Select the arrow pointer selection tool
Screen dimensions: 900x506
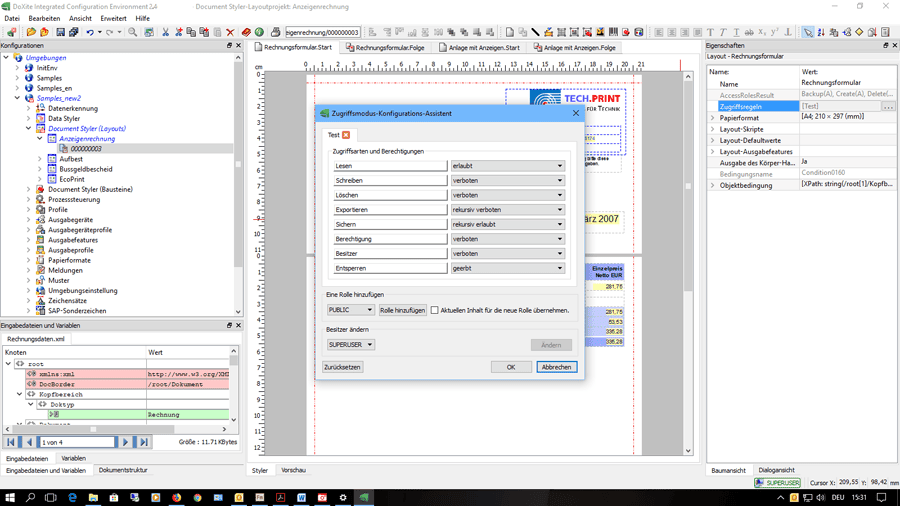(x=808, y=32)
